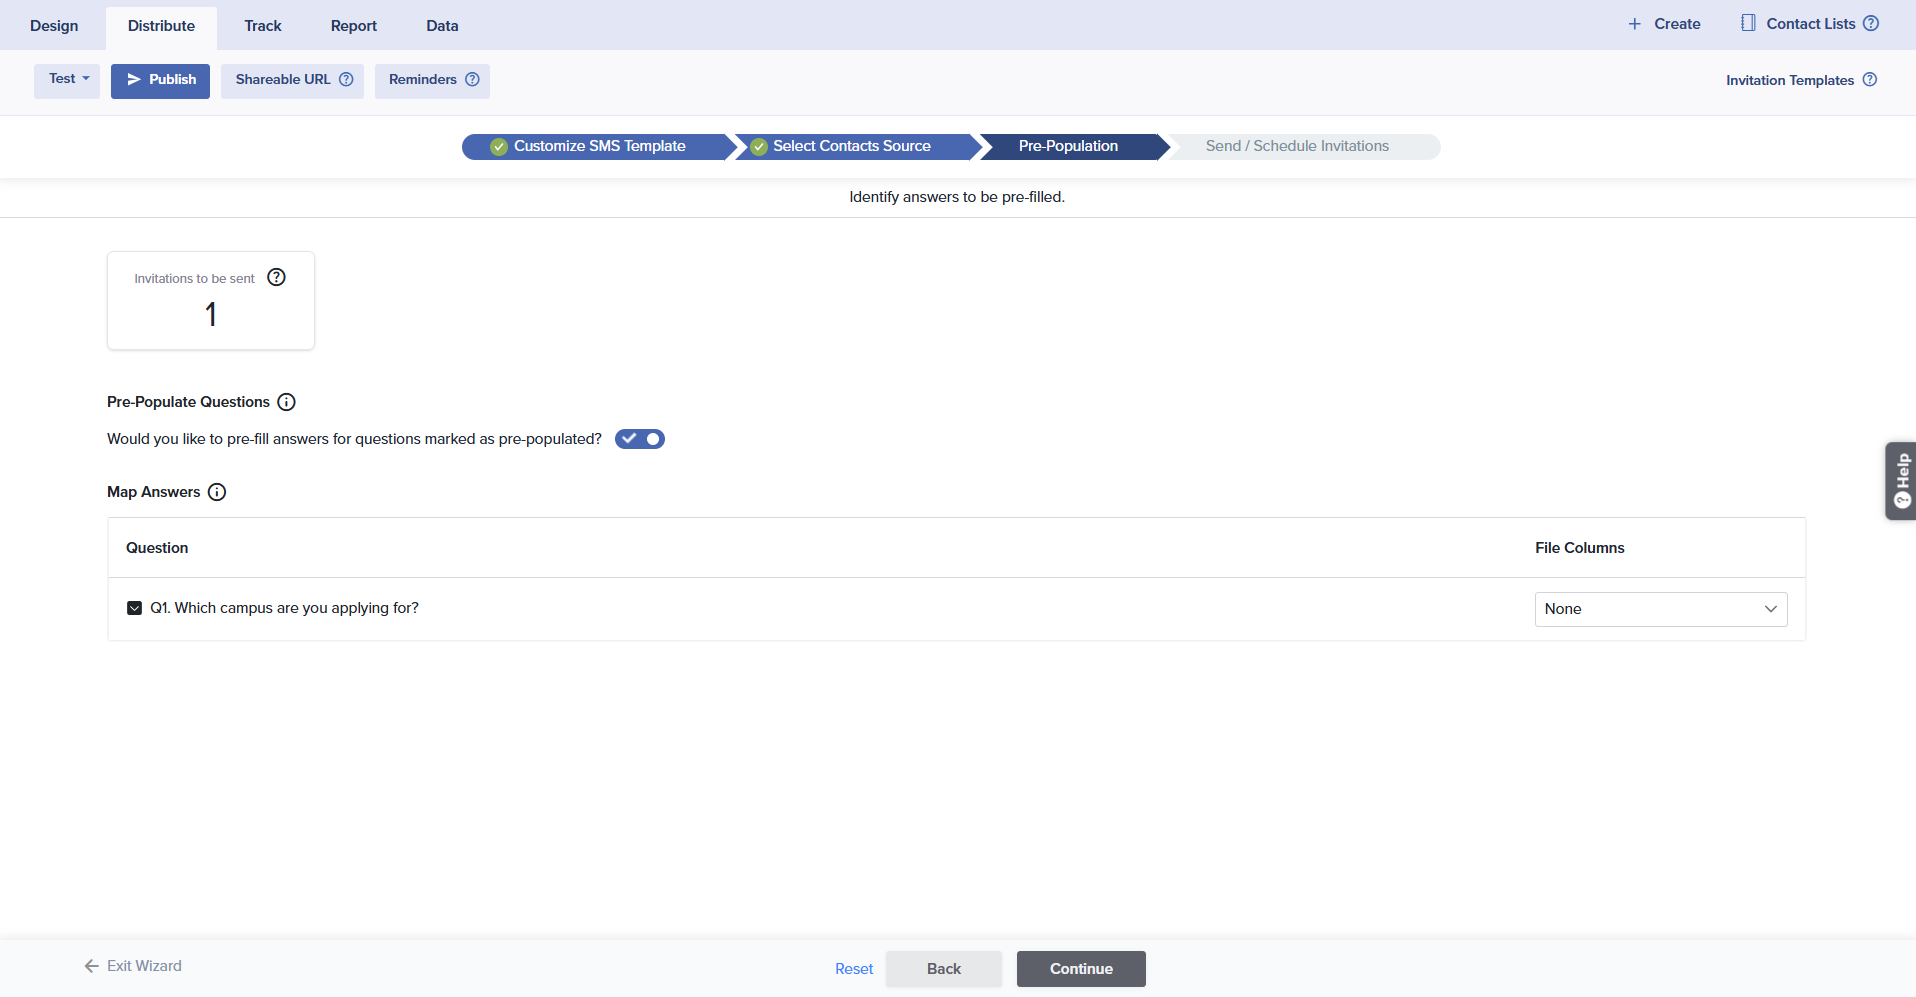The image size is (1916, 997).
Task: Go to Customize SMS Template step
Action: 598,146
